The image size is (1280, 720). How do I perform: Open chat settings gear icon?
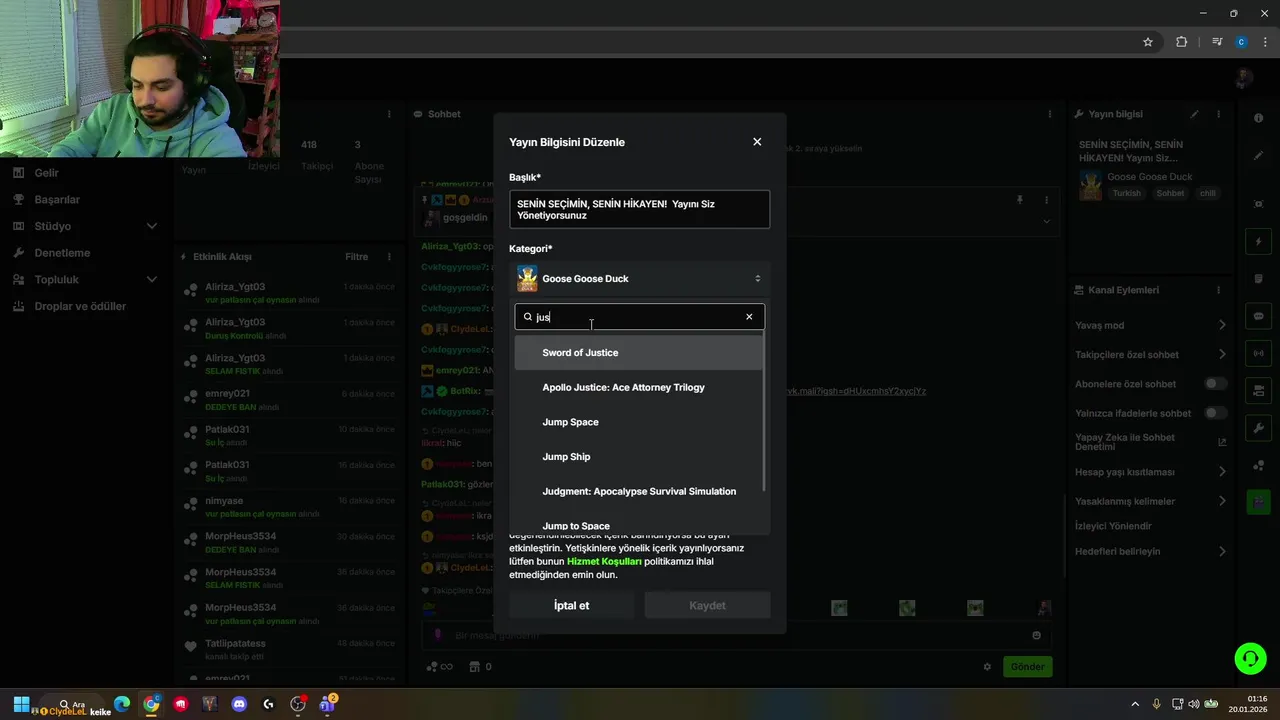[x=987, y=667]
